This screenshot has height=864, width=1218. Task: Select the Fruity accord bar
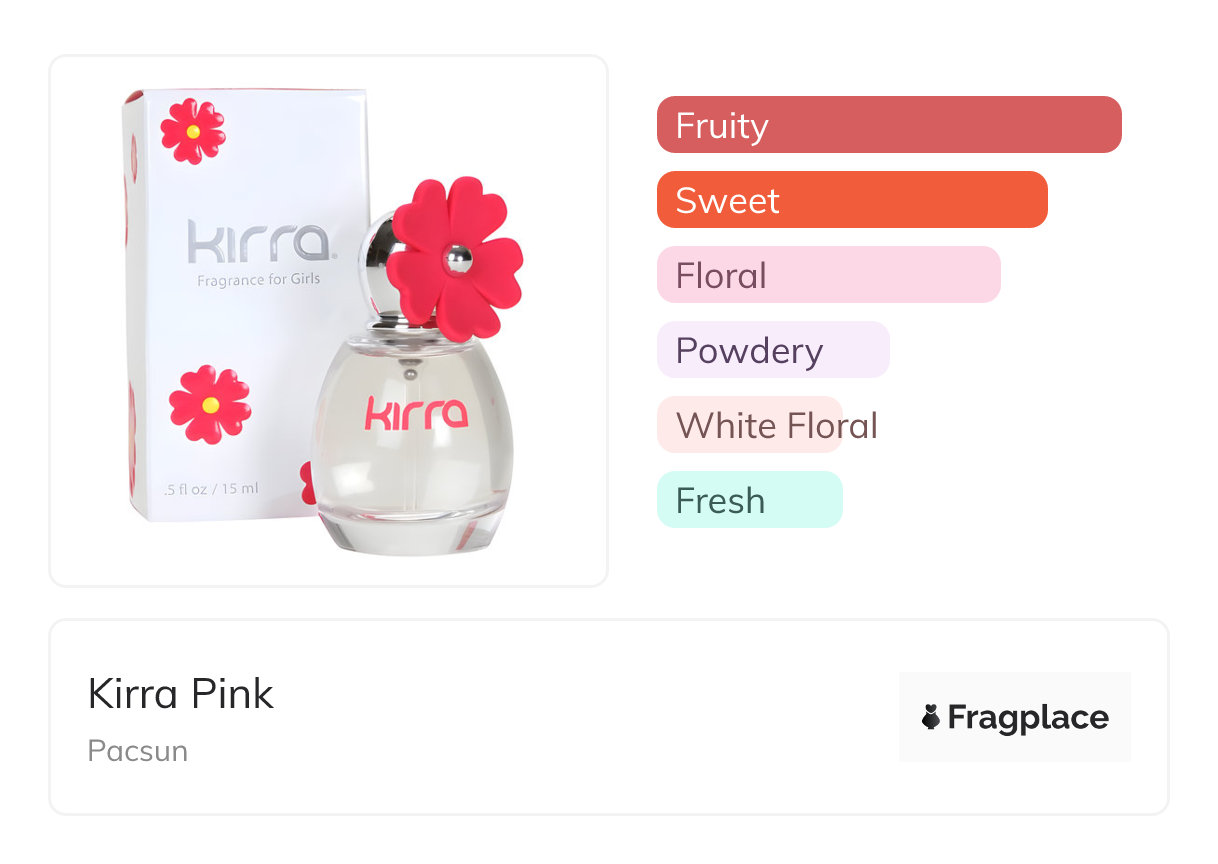tap(888, 125)
